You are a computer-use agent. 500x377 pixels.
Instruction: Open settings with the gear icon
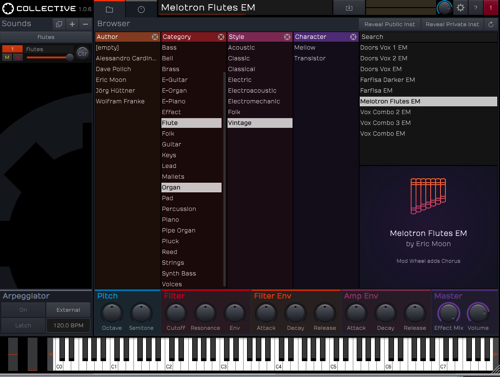point(460,8)
